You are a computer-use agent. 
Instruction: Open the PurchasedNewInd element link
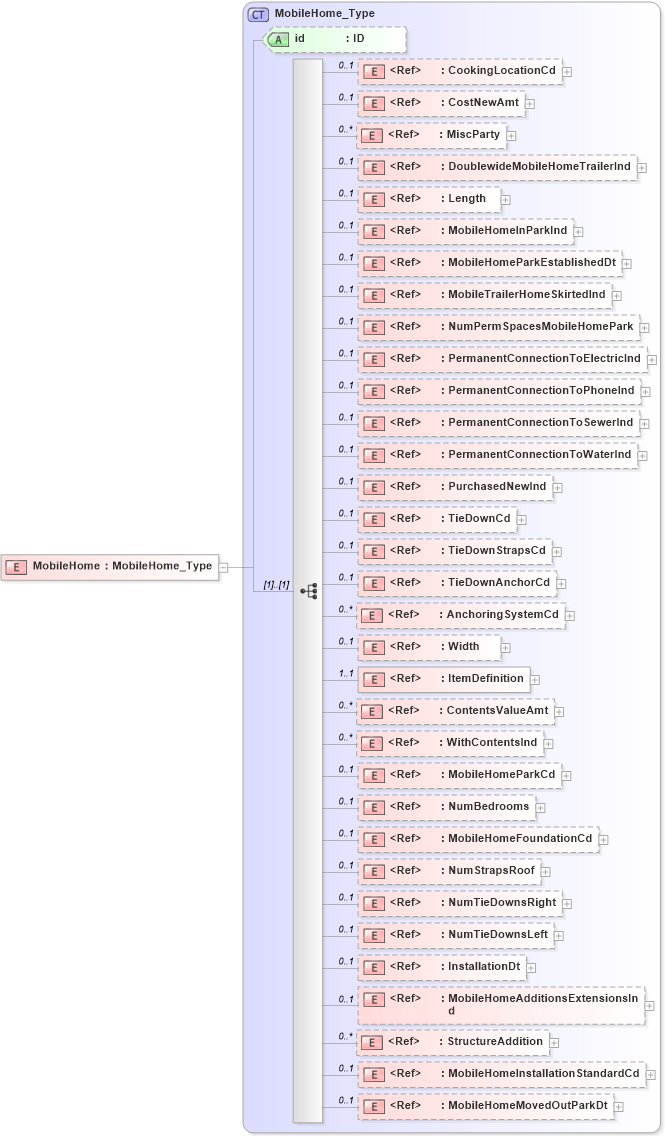point(496,486)
